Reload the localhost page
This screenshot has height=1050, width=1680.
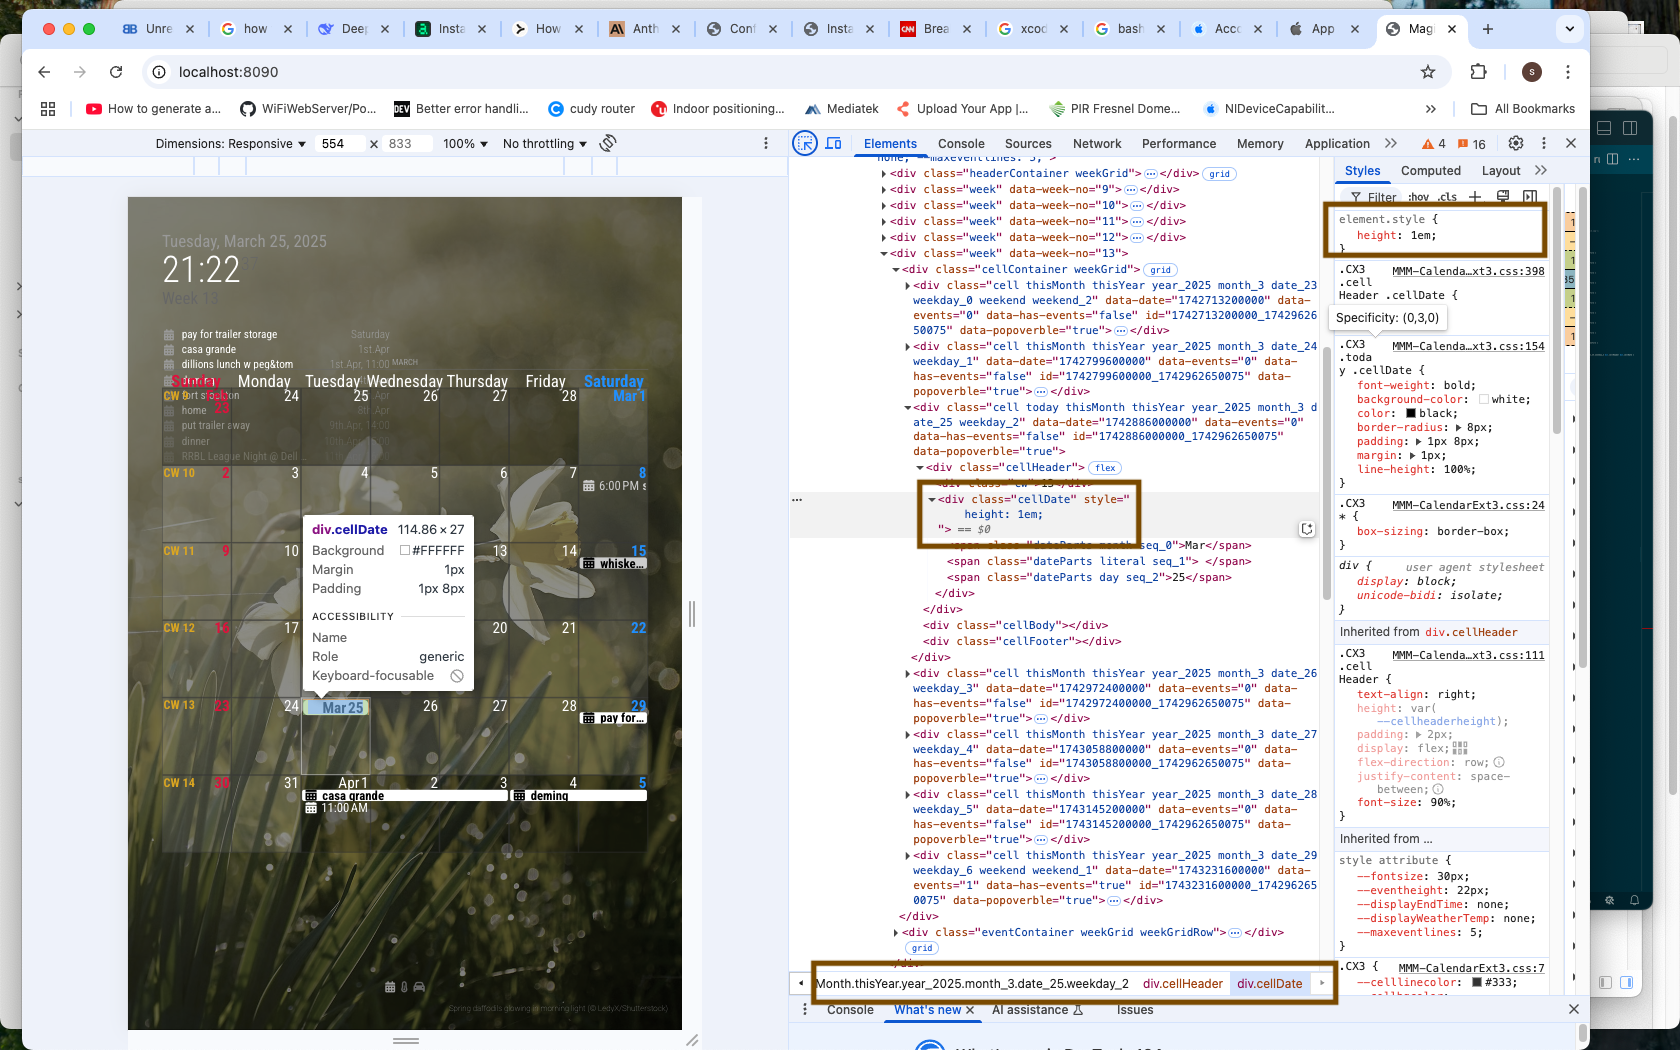coord(116,72)
